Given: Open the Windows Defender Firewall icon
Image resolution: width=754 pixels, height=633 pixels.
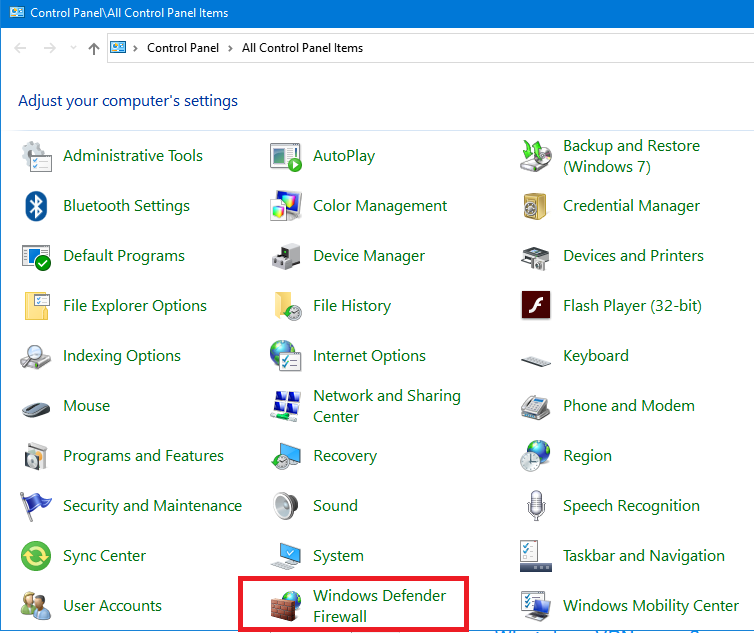Looking at the screenshot, I should click(x=286, y=606).
